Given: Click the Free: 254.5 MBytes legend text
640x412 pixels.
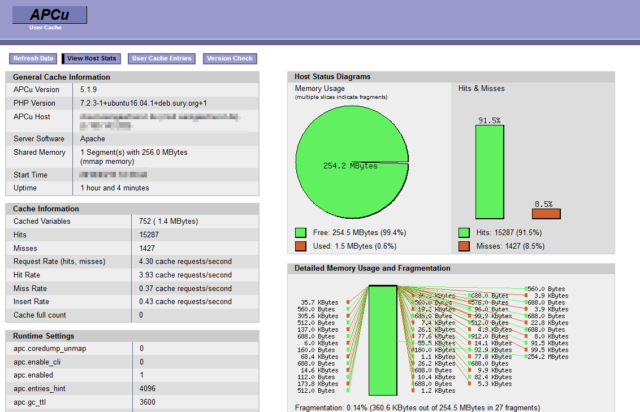Looking at the screenshot, I should point(360,233).
